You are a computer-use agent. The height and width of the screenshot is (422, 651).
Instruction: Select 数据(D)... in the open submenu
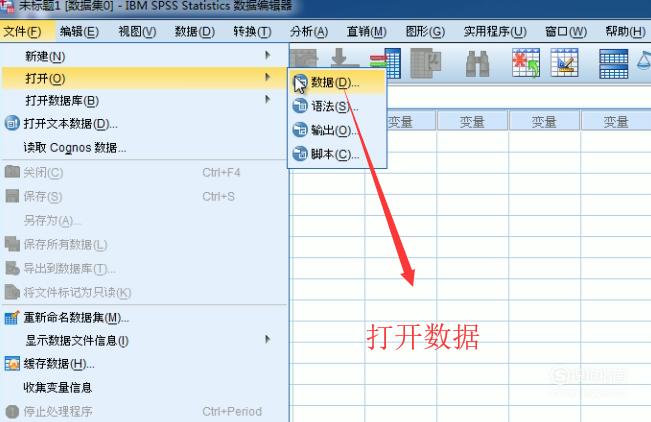pyautogui.click(x=337, y=83)
